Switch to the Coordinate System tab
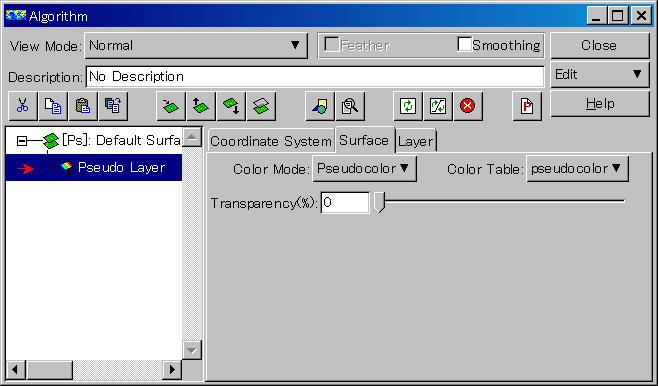The height and width of the screenshot is (386, 658). click(271, 141)
